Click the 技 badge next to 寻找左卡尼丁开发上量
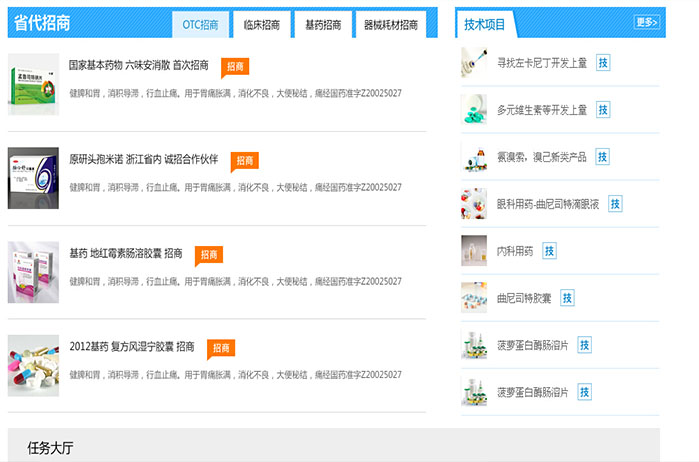This screenshot has width=699, height=462. coord(603,62)
